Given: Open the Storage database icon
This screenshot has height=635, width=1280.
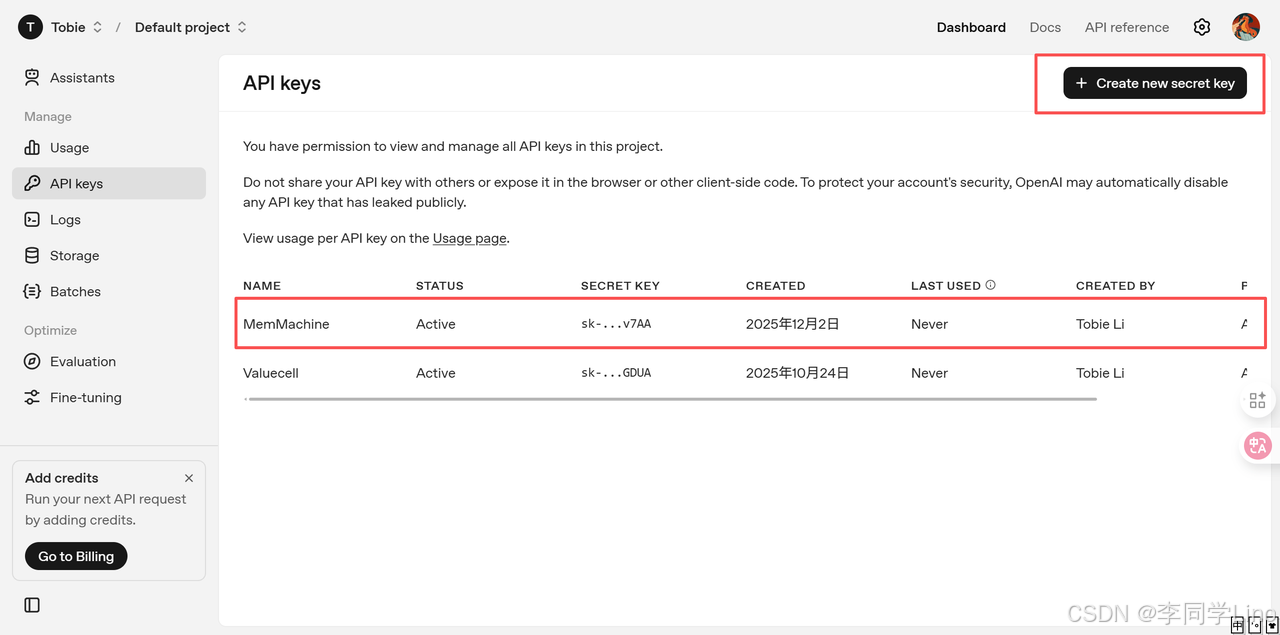Looking at the screenshot, I should tap(32, 256).
